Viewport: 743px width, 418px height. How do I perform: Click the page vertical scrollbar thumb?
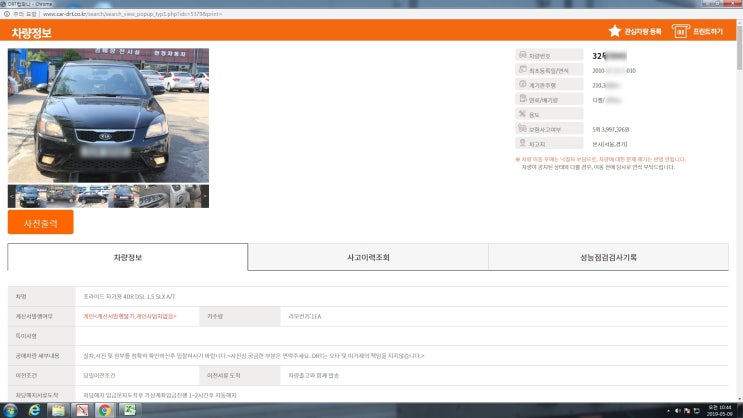(739, 46)
